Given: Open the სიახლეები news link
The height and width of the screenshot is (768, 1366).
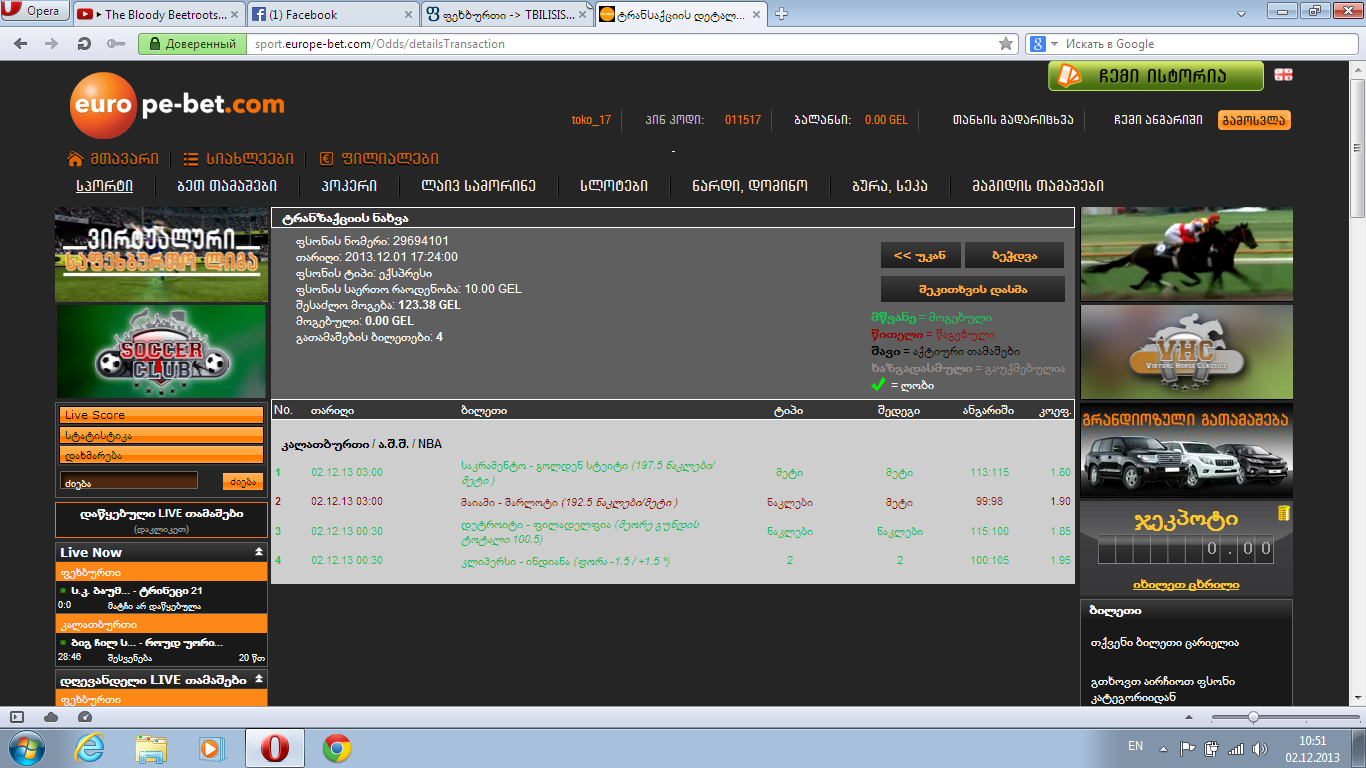Looking at the screenshot, I should point(238,159).
